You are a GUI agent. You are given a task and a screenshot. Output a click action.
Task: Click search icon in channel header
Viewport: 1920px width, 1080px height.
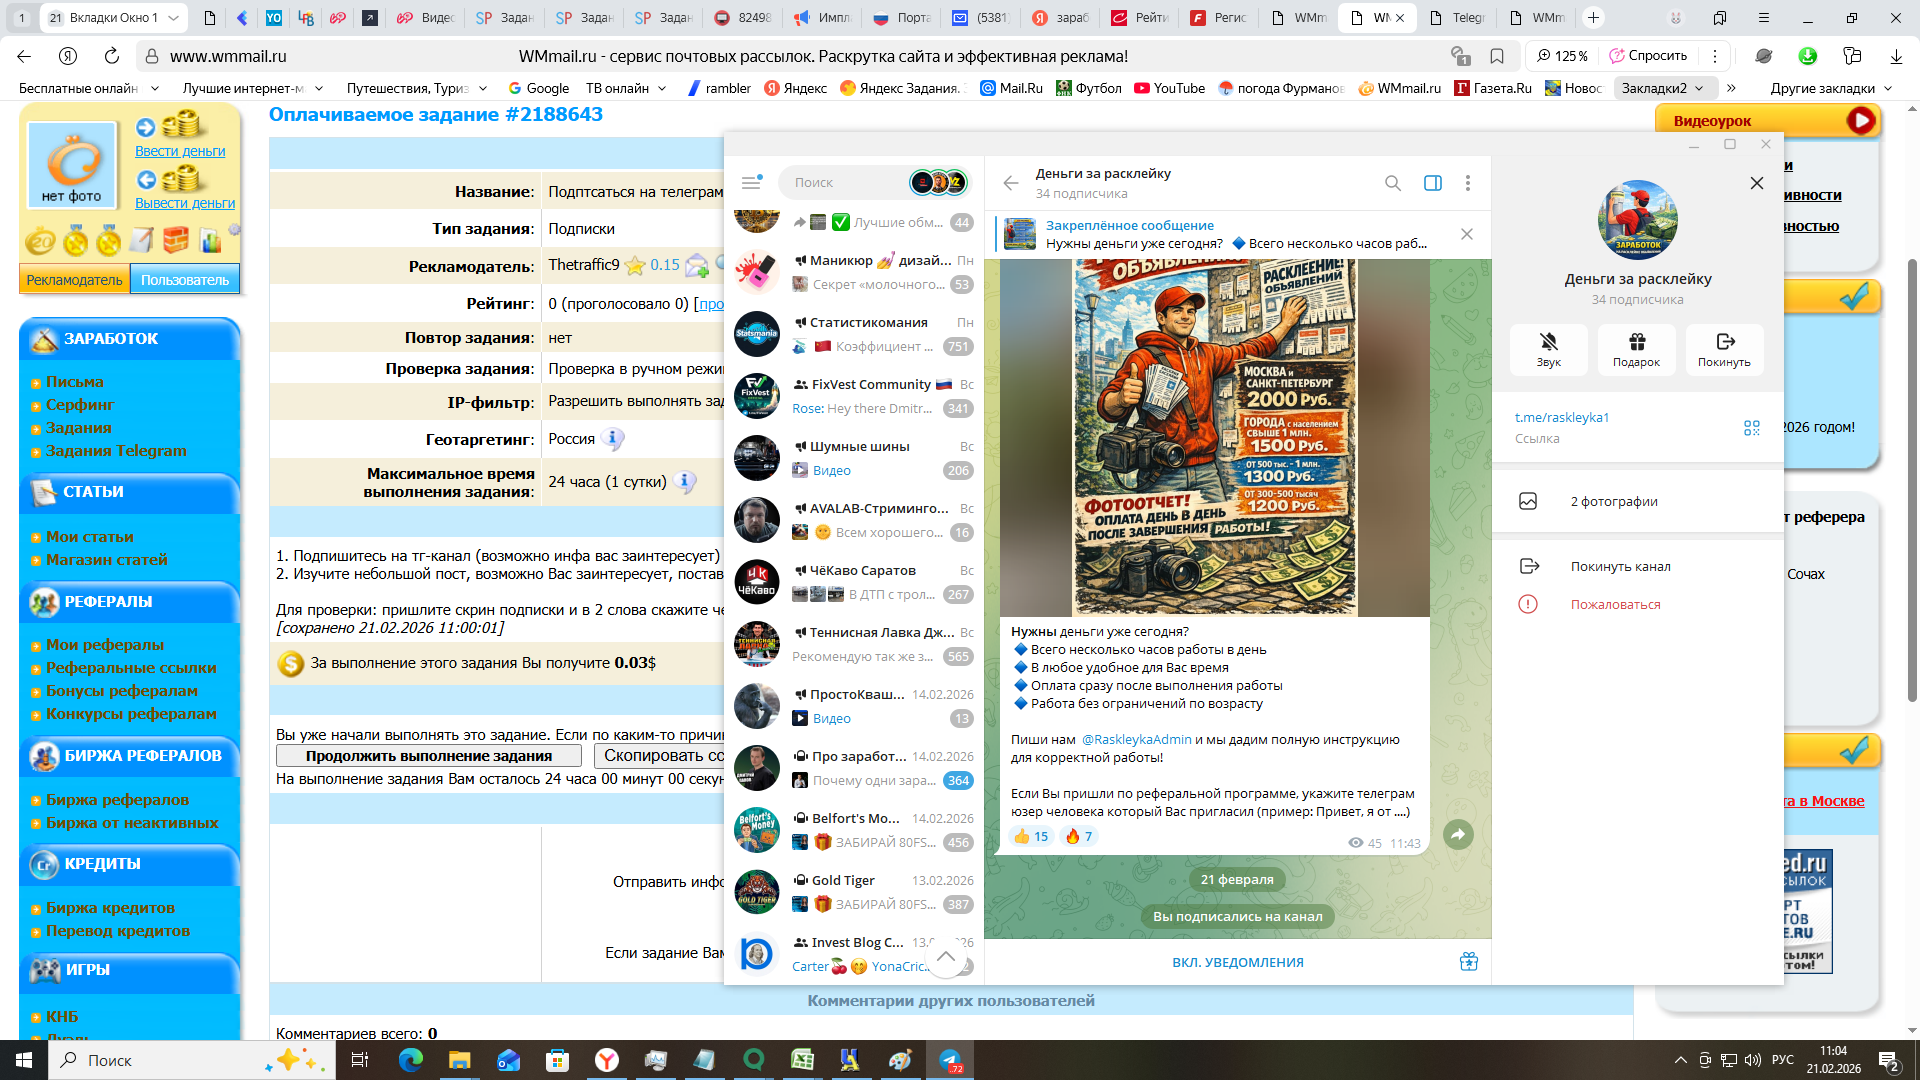click(x=1392, y=183)
